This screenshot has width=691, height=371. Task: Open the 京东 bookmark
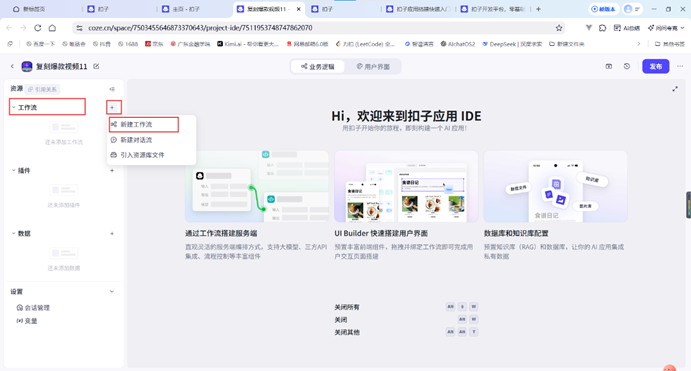[154, 44]
